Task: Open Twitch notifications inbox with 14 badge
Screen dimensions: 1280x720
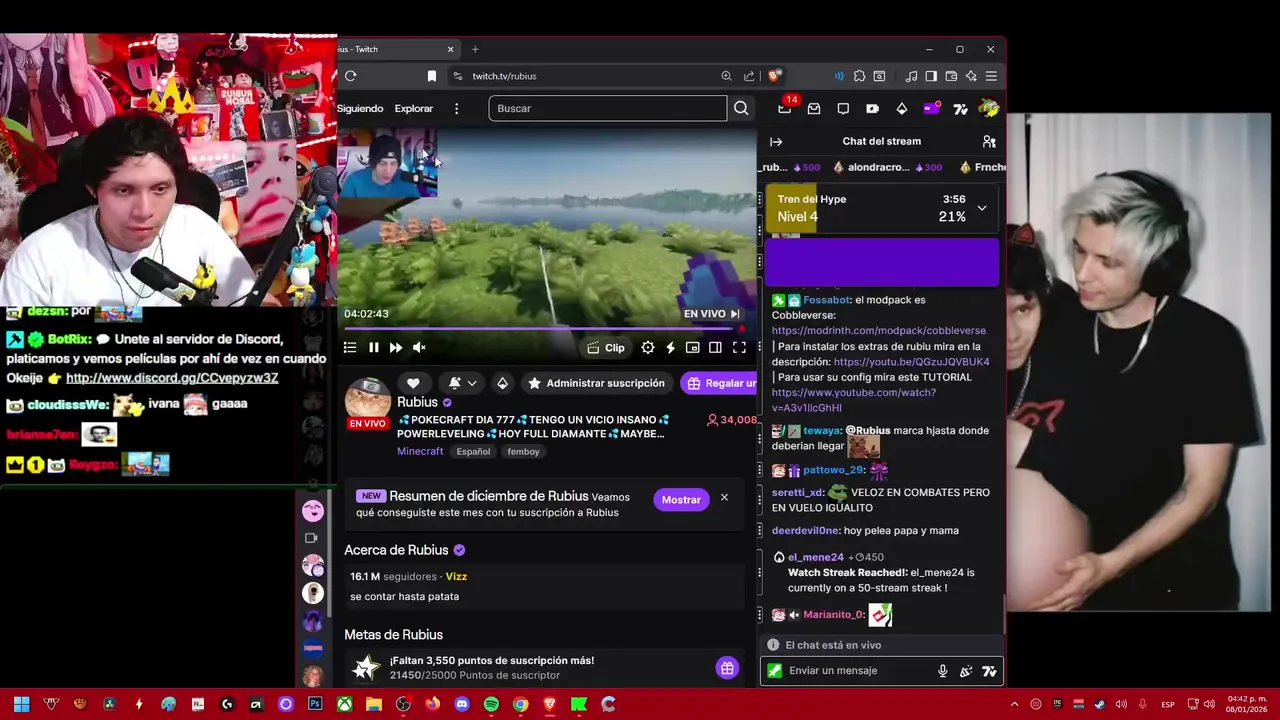Action: pos(785,108)
